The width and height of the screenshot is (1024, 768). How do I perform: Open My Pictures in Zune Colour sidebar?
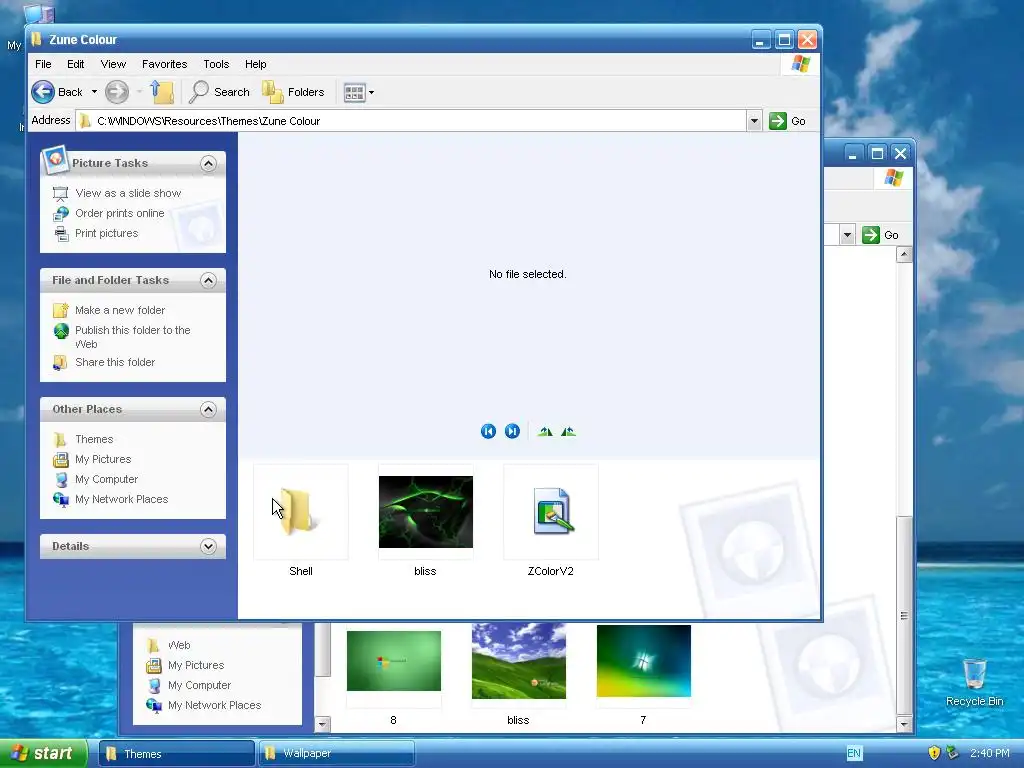click(103, 459)
